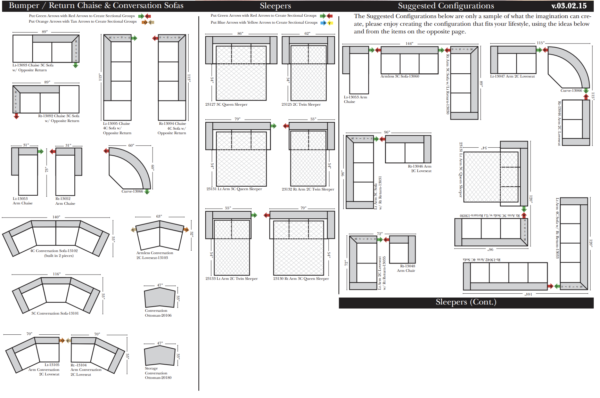This screenshot has height=398, width=600.
Task: Click the Sleepers section header
Action: point(275,6)
